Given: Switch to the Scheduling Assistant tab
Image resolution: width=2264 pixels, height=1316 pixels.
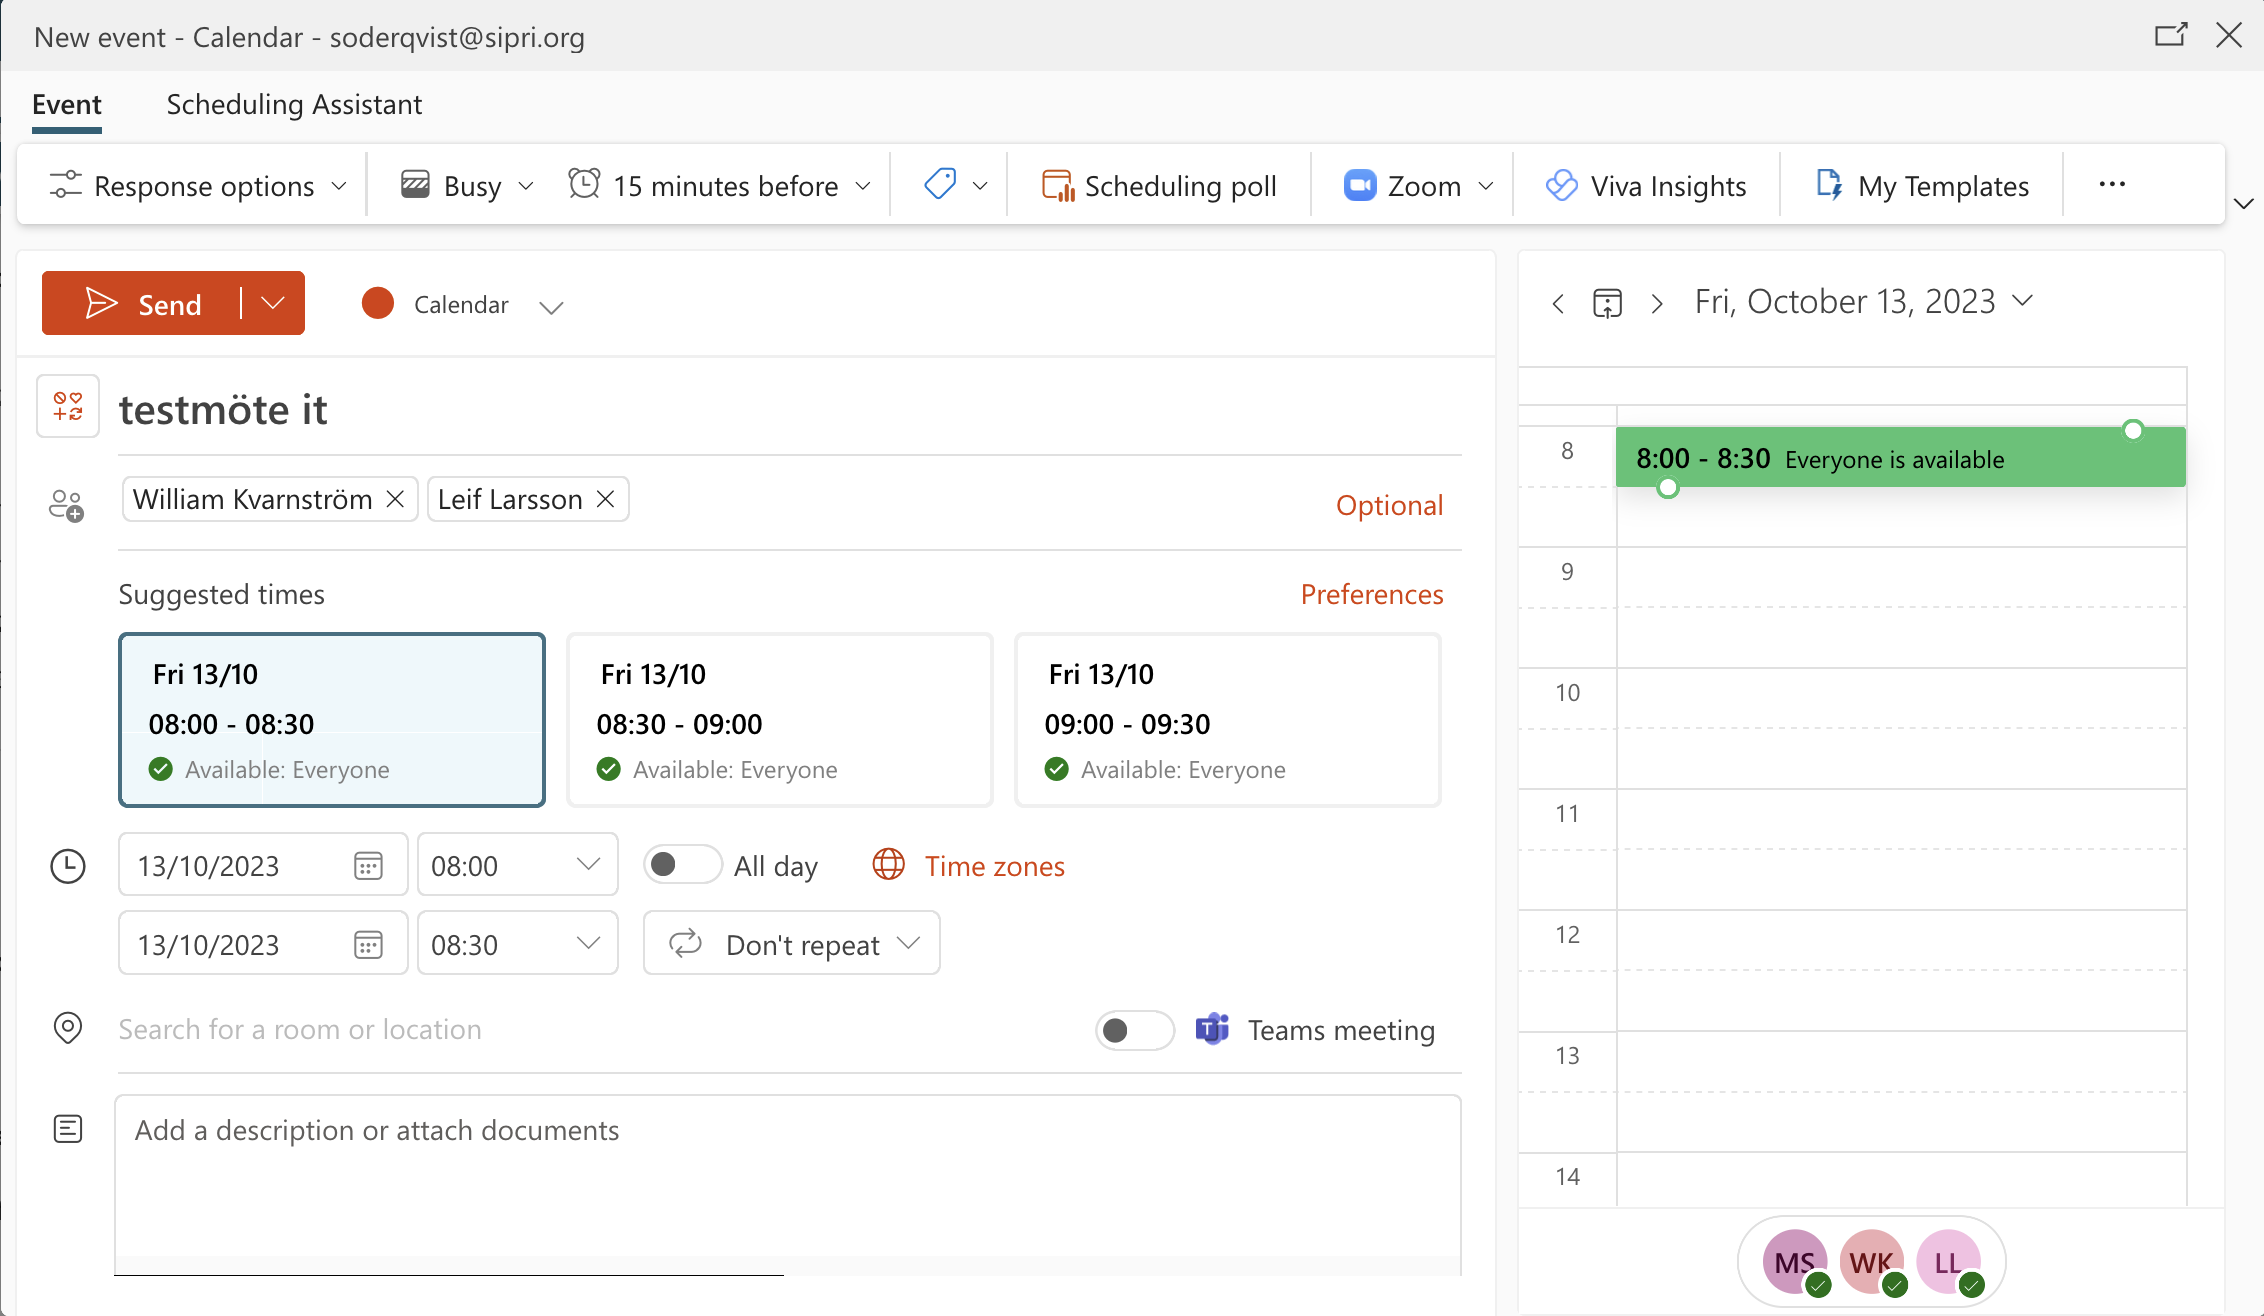Looking at the screenshot, I should 294,104.
